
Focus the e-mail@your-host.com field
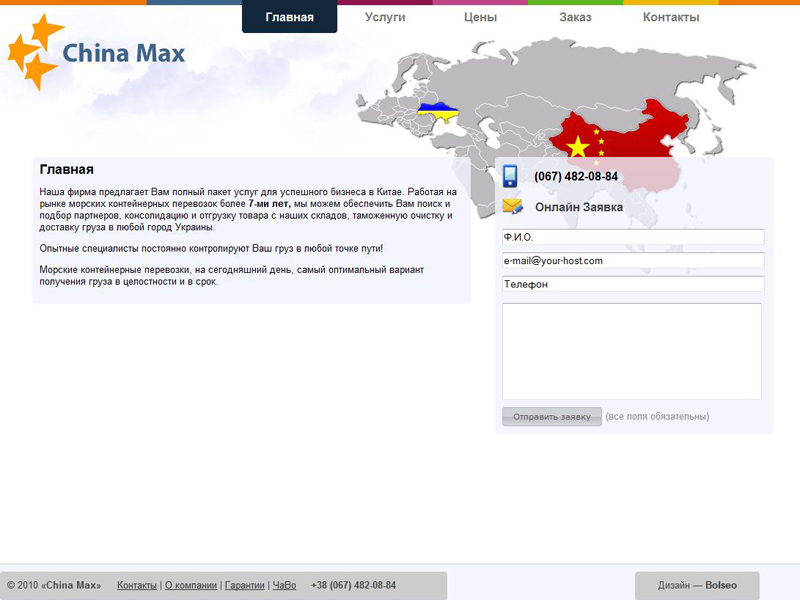(x=633, y=260)
